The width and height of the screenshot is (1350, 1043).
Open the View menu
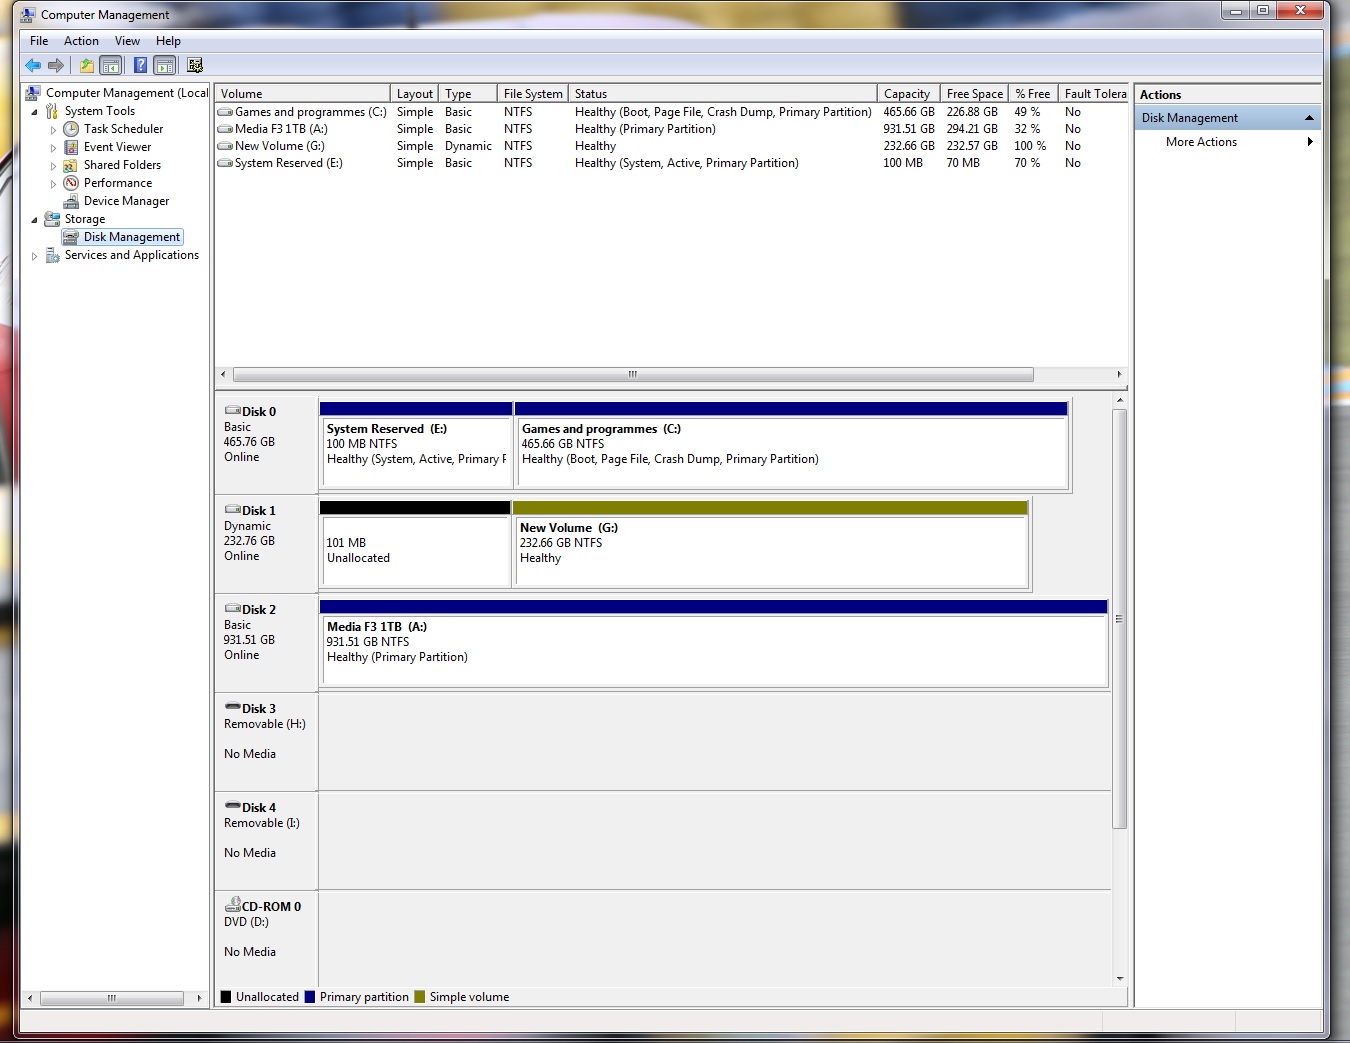point(127,41)
